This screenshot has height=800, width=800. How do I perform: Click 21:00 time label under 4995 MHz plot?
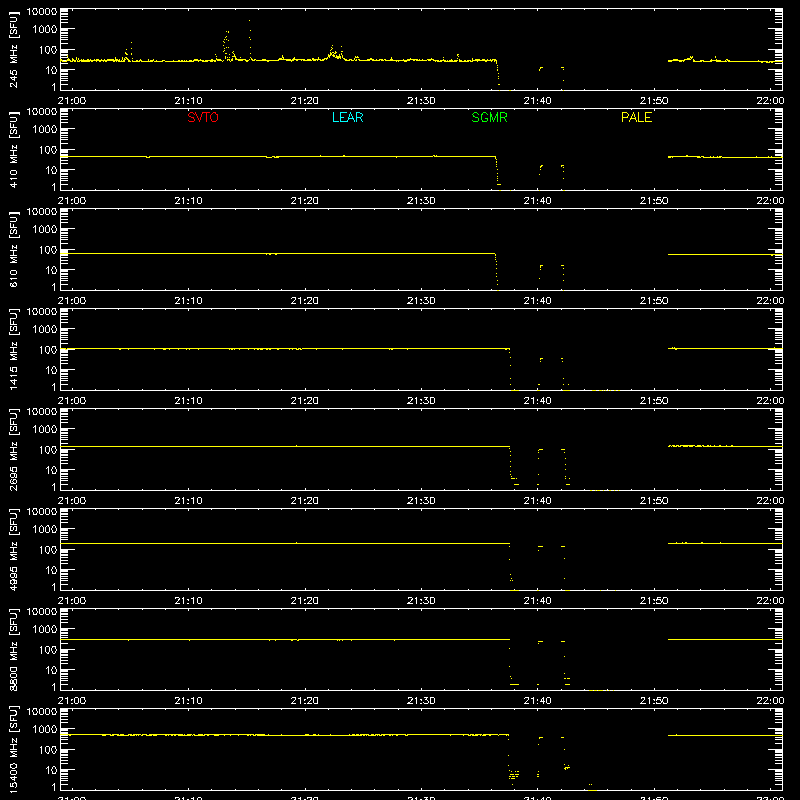[x=72, y=601]
